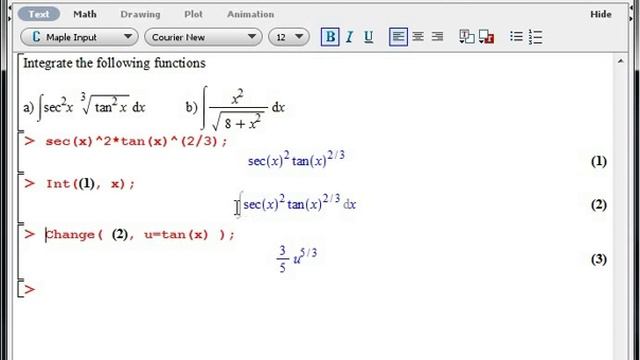
Task: Switch to the Math tab
Action: click(85, 14)
